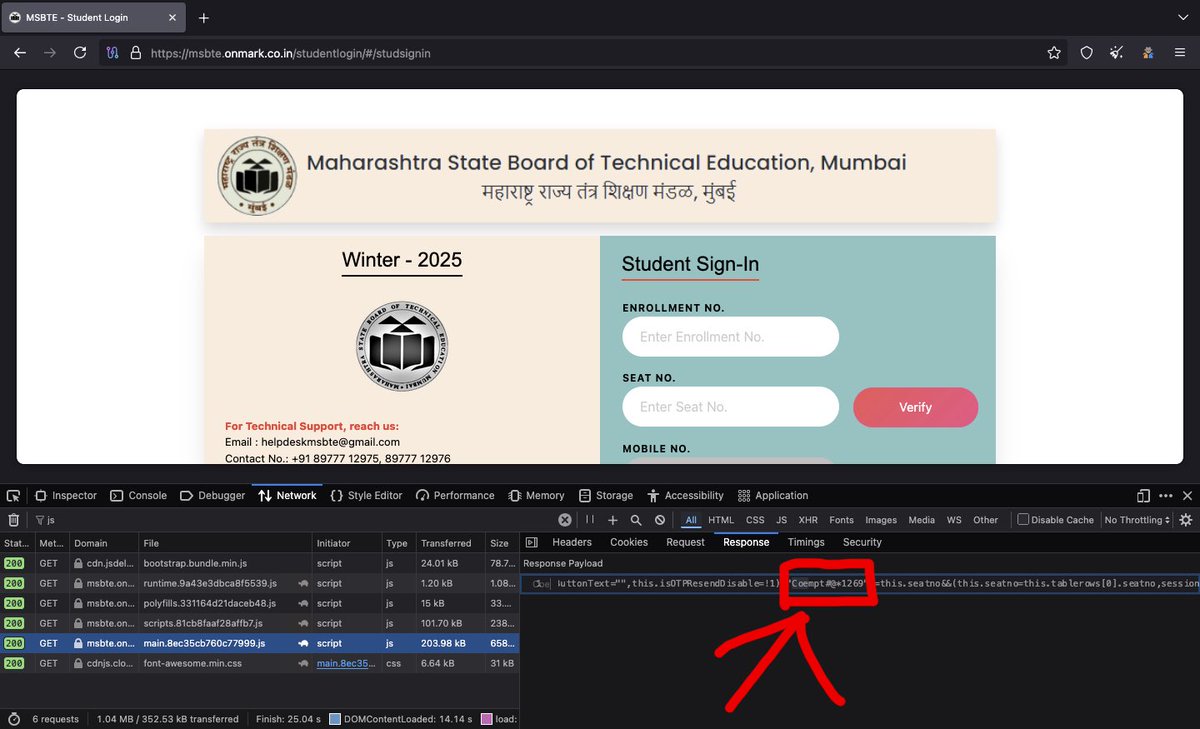Open the No Throttling dropdown
This screenshot has width=1200, height=729.
[x=1138, y=520]
